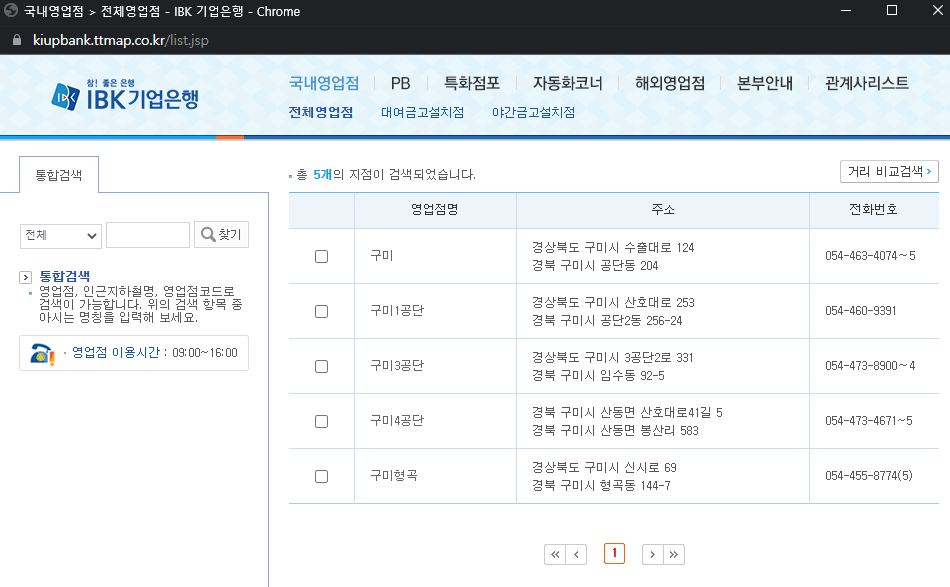Select the 구미형곡 row checkbox

[321, 476]
